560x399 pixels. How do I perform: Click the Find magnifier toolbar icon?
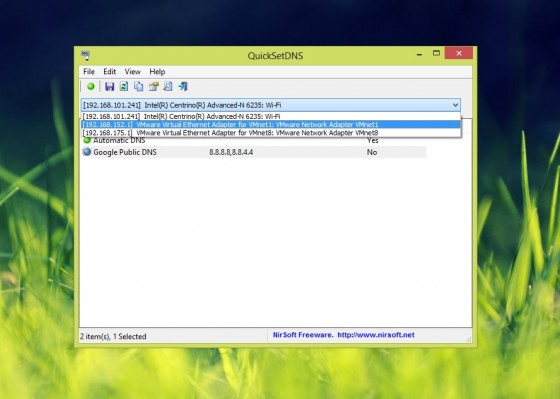point(168,86)
